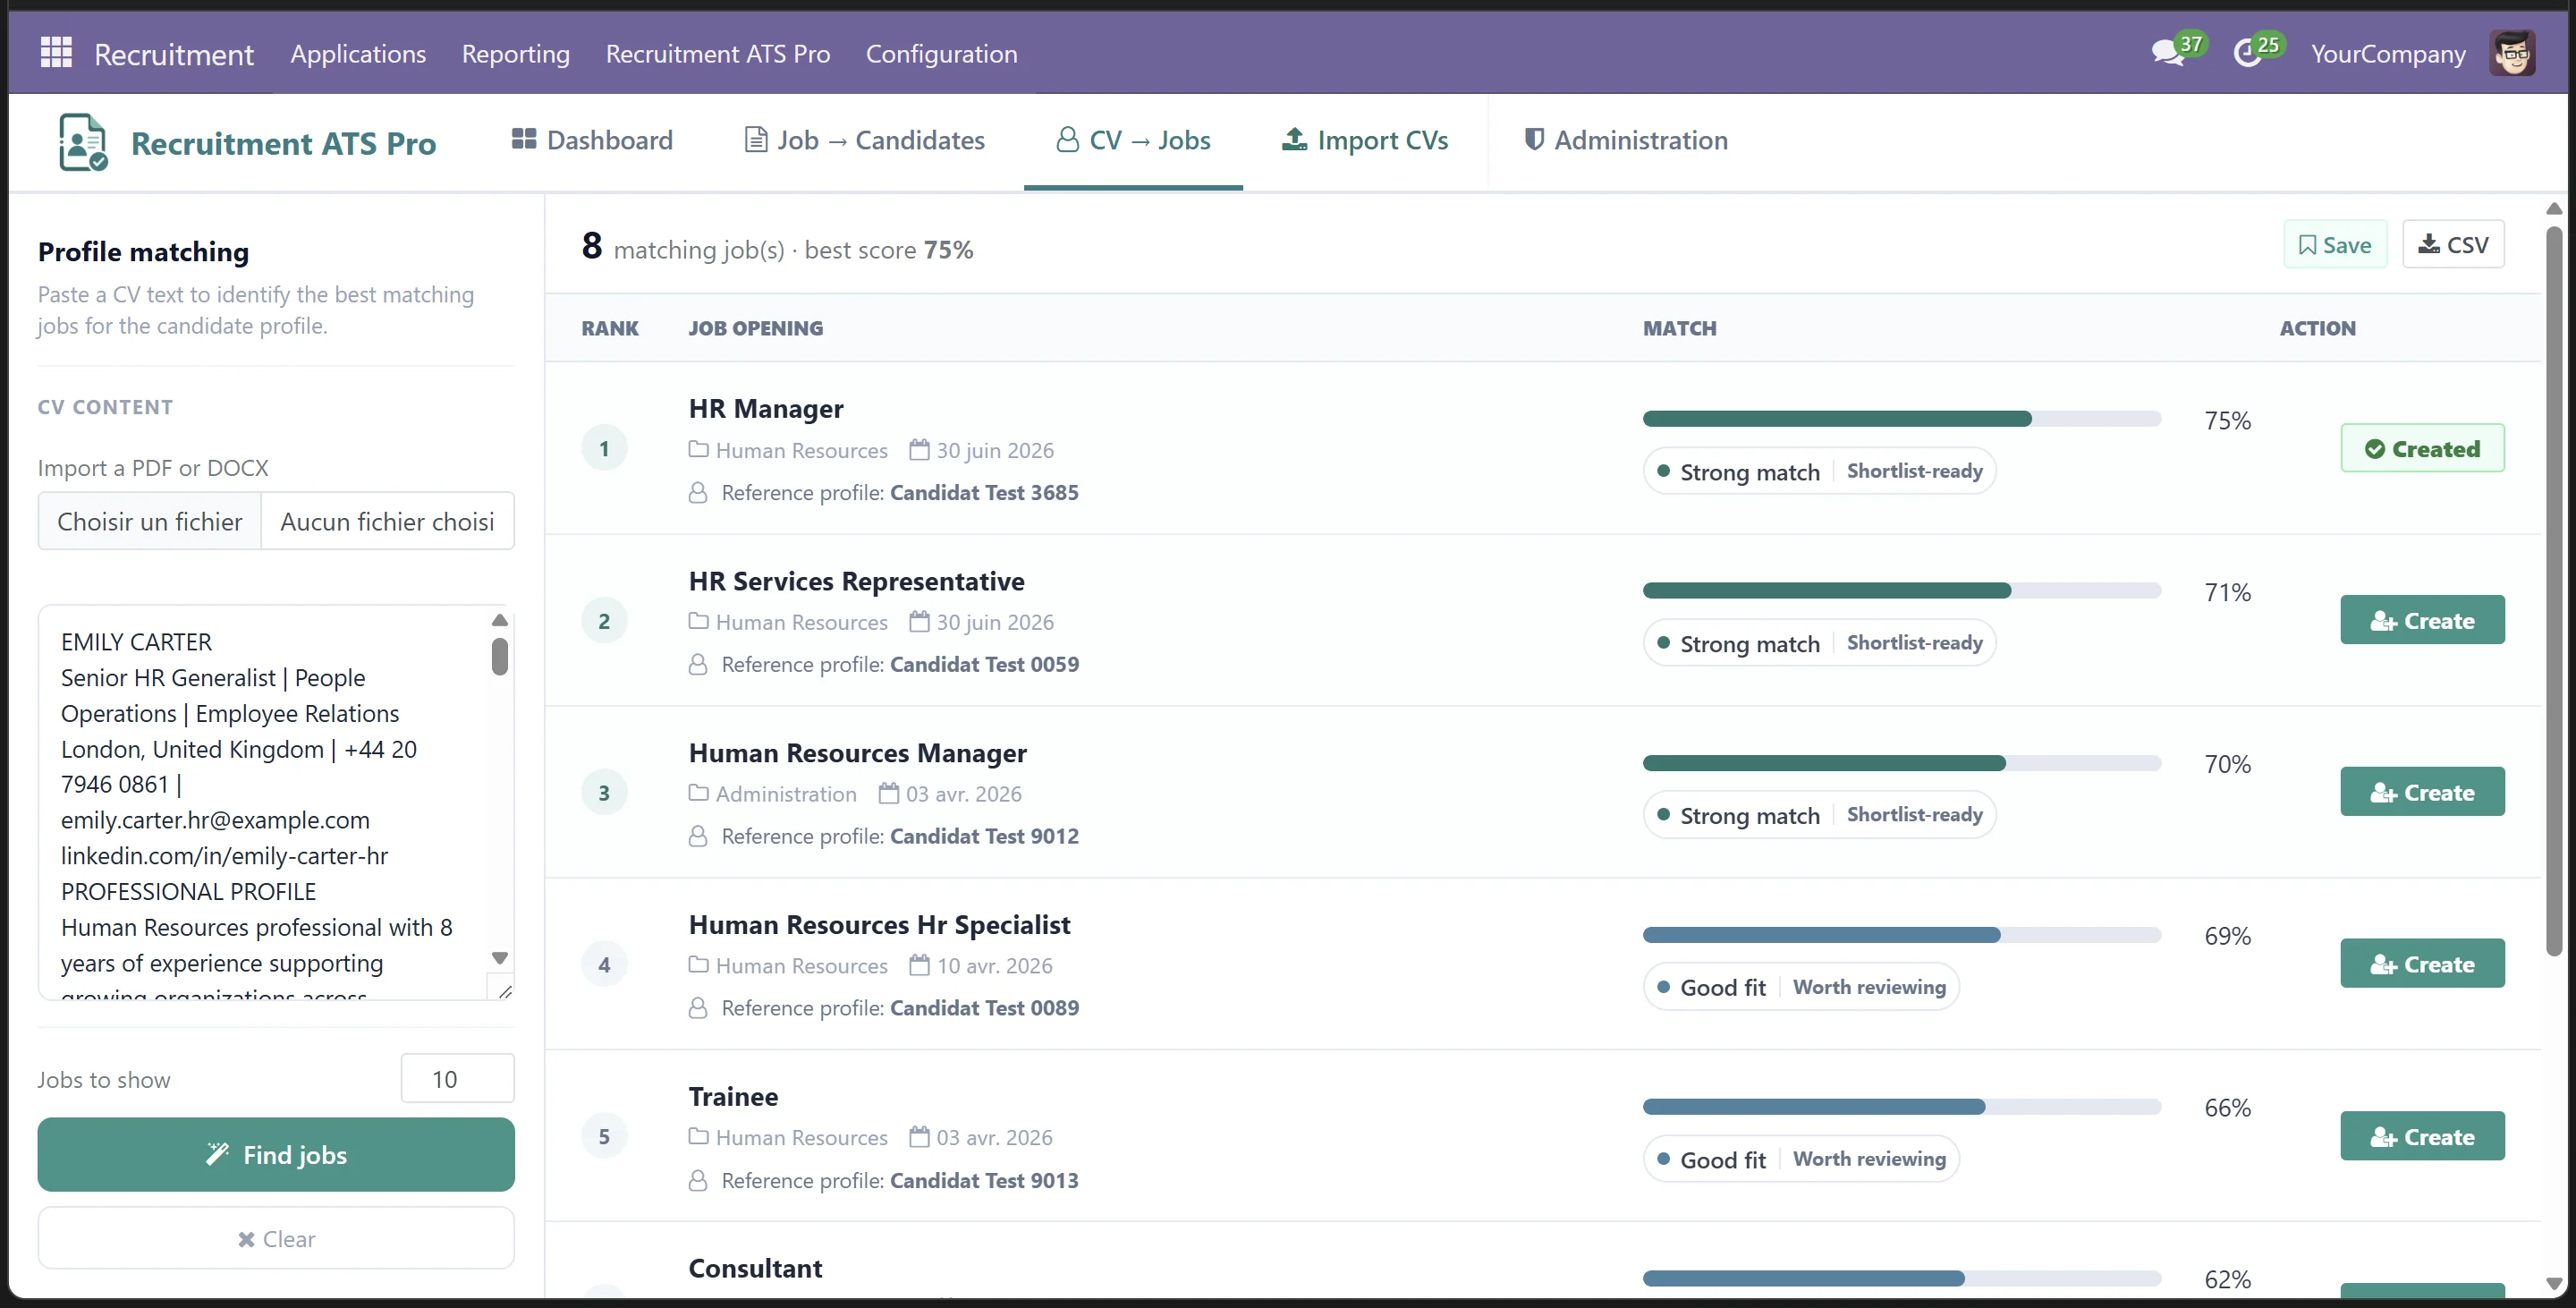This screenshot has height=1308, width=2576.
Task: Open the Human Resources Hr Specialist job opening
Action: (x=879, y=924)
